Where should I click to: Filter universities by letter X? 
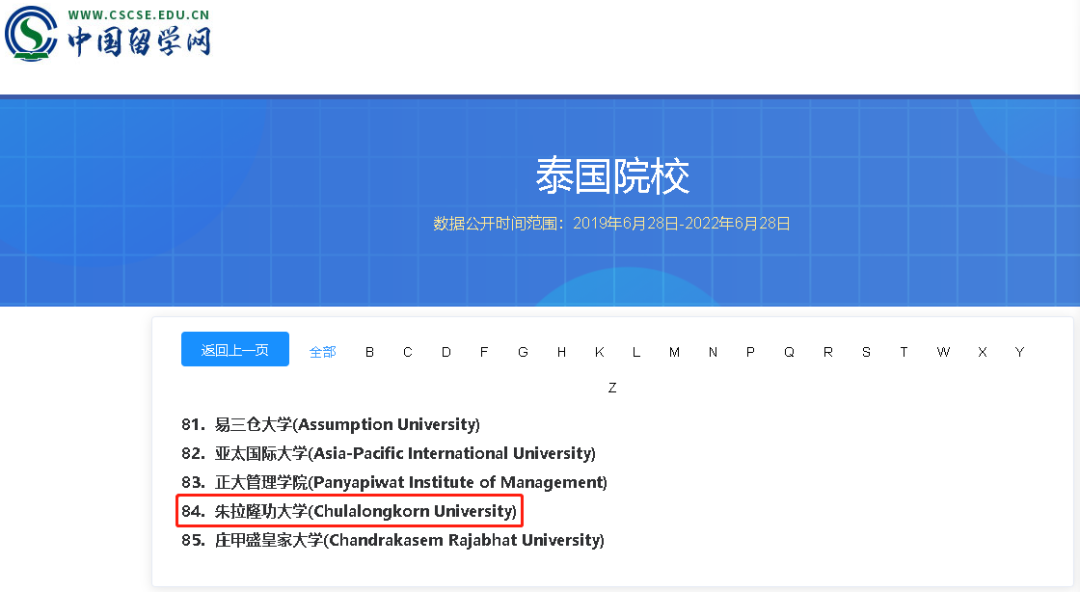(x=983, y=352)
